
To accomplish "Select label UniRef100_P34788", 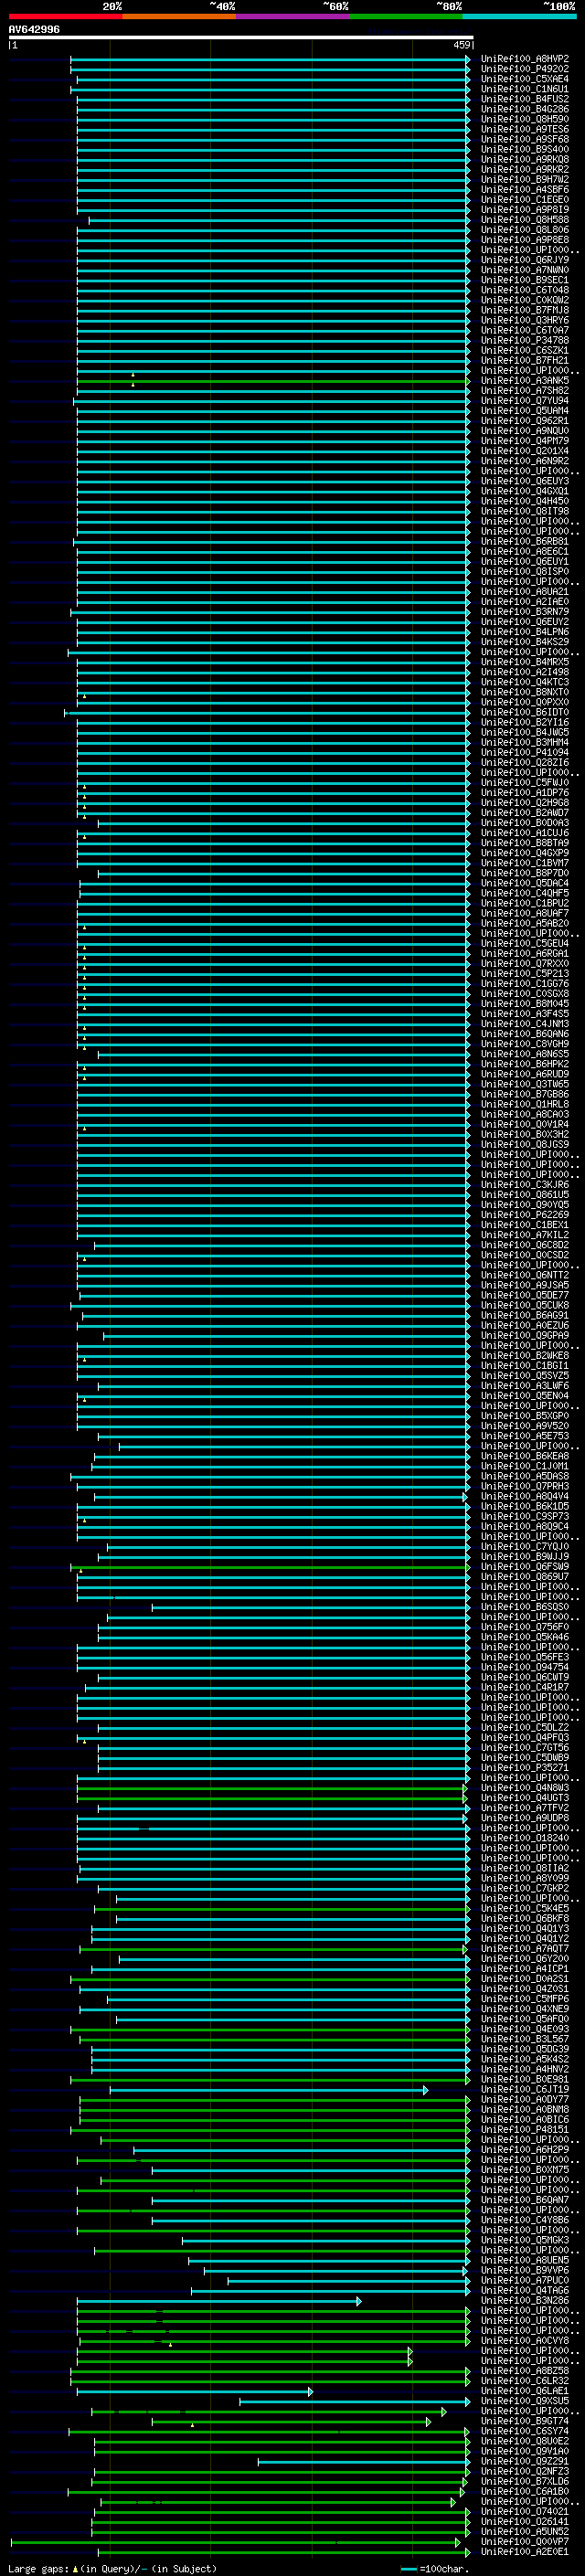I will pyautogui.click(x=525, y=340).
